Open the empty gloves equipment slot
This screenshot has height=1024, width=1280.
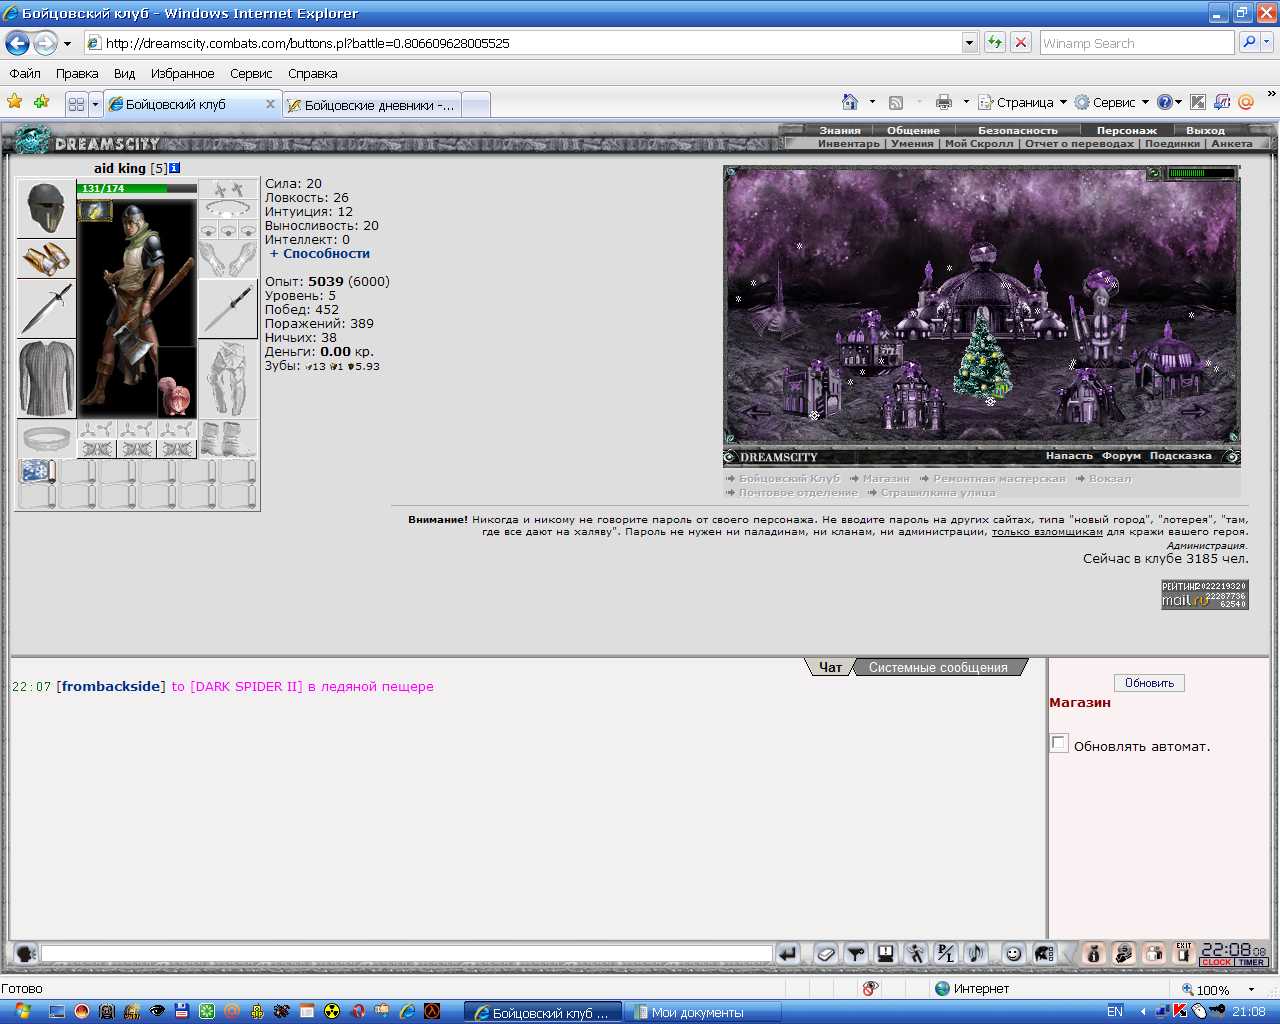click(x=228, y=258)
